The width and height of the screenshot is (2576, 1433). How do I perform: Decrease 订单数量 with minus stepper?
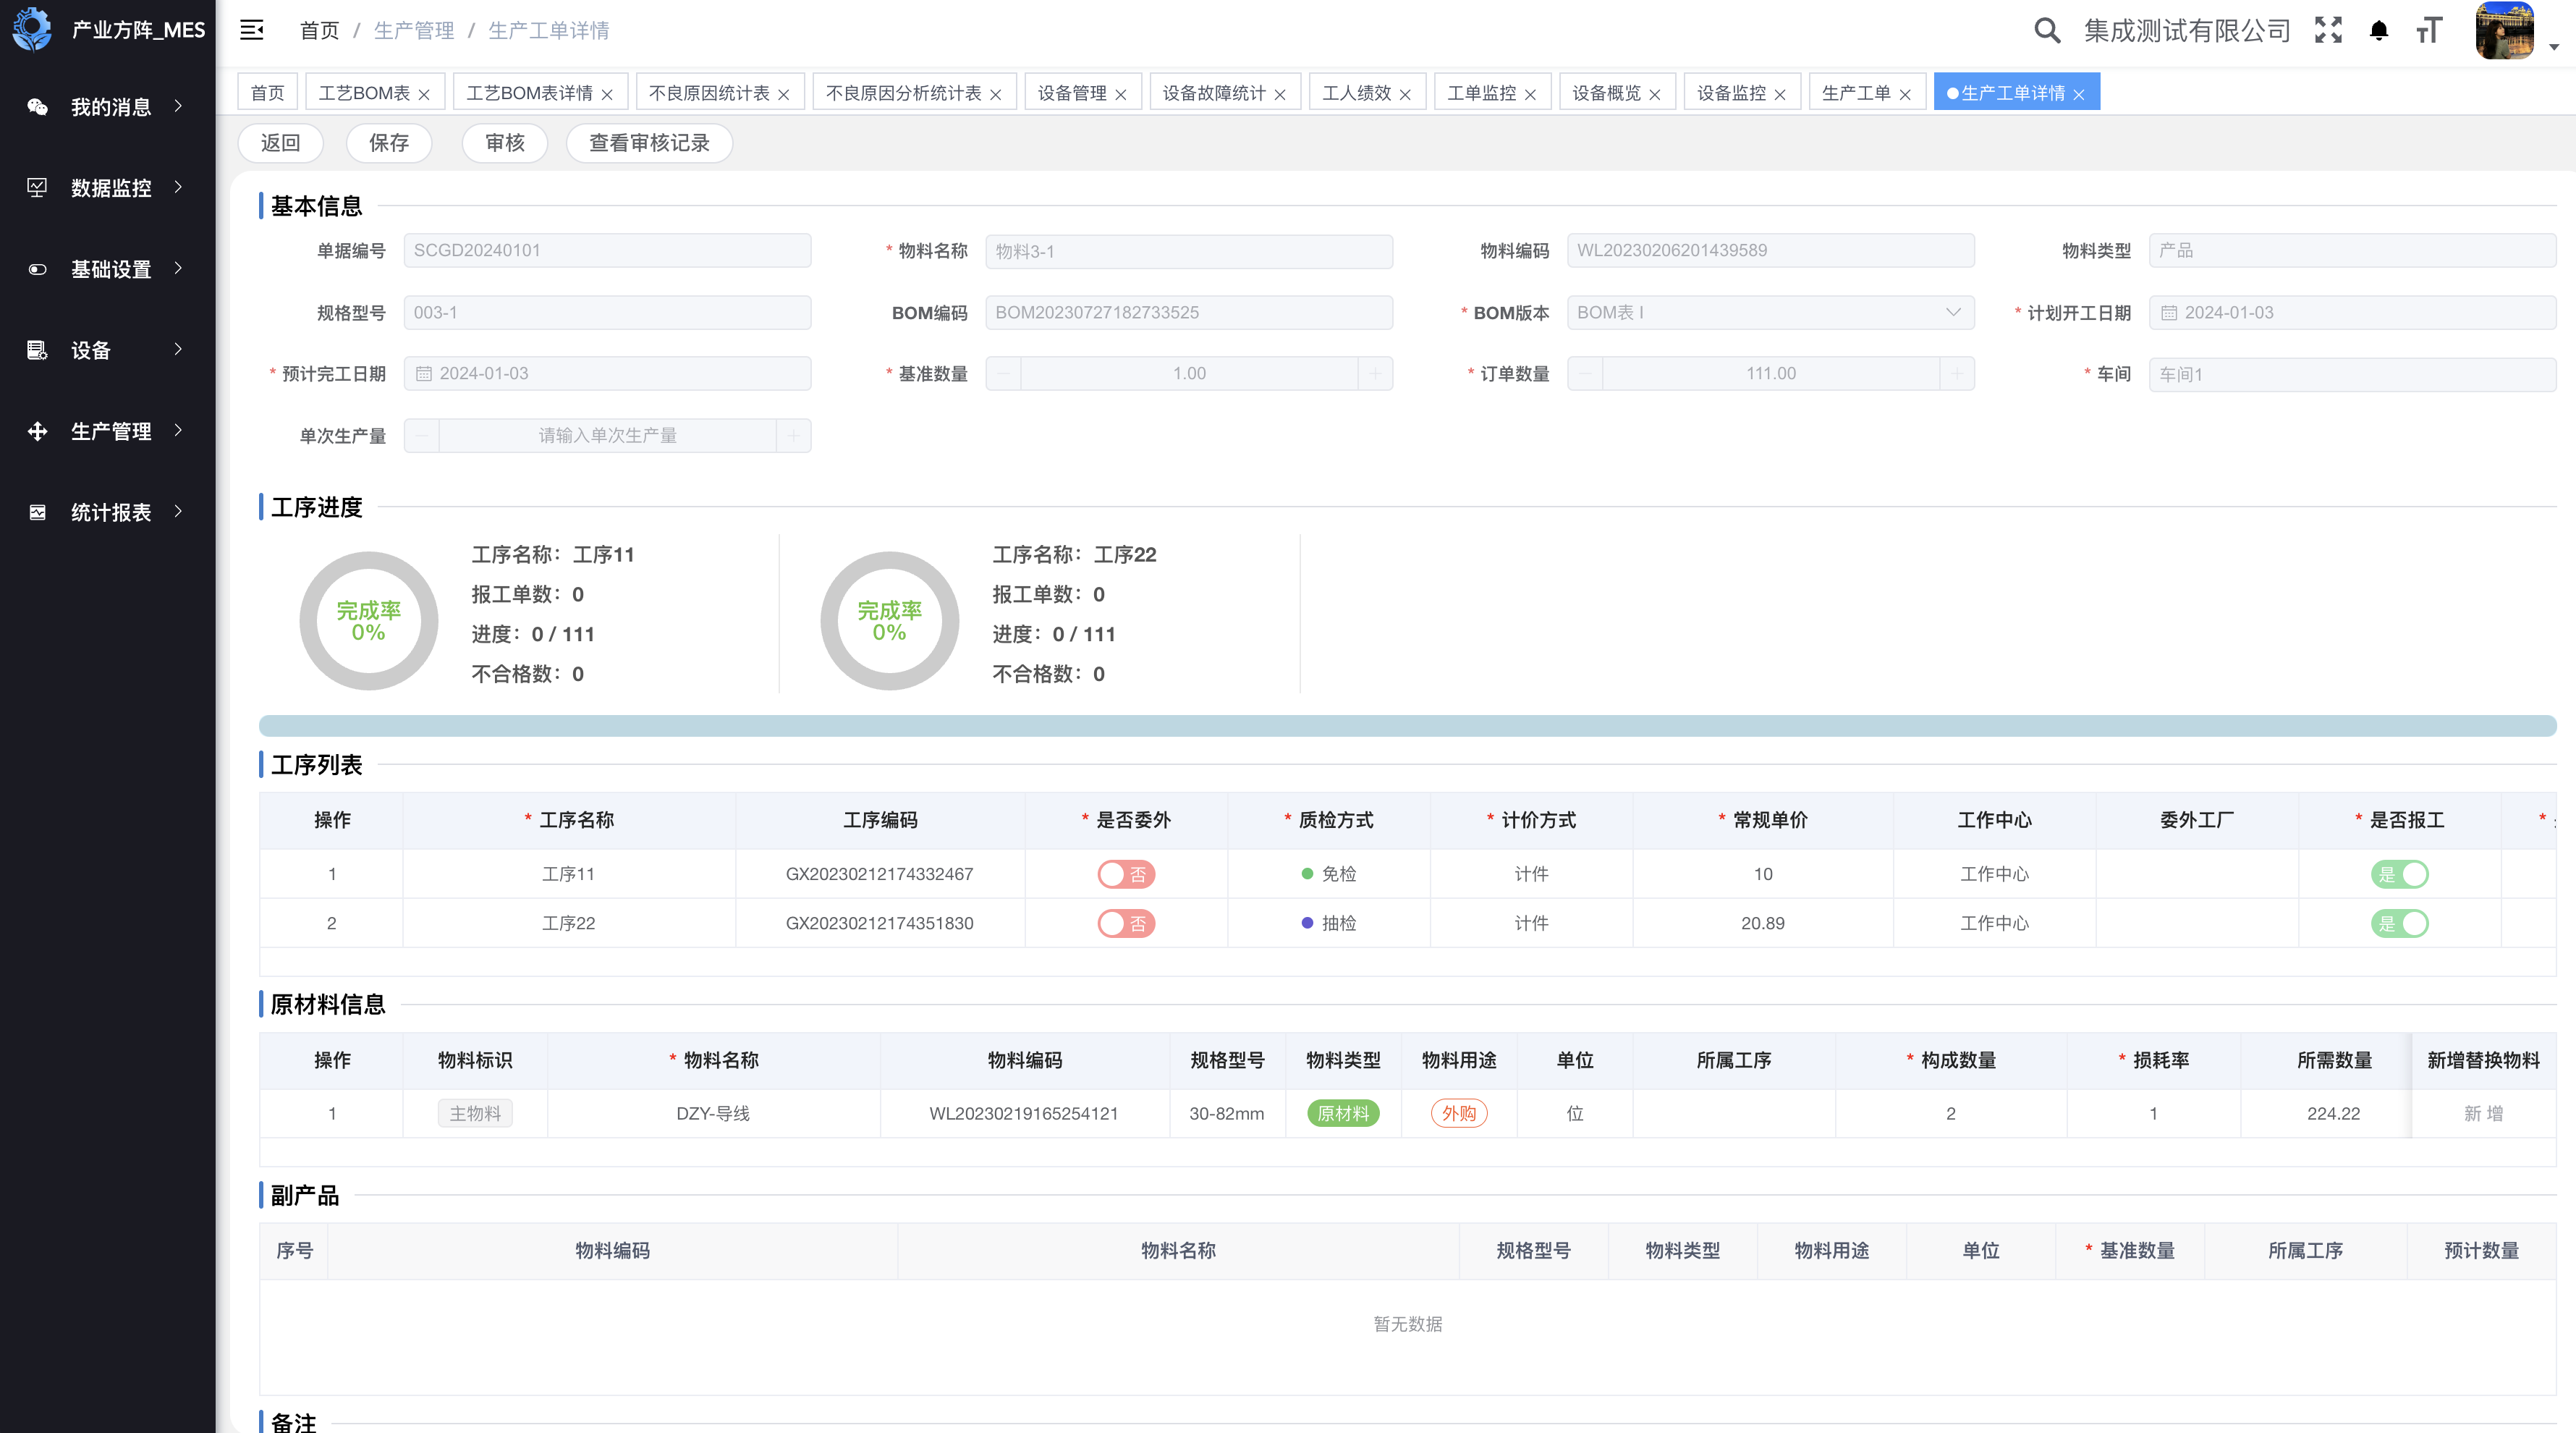pos(1584,373)
